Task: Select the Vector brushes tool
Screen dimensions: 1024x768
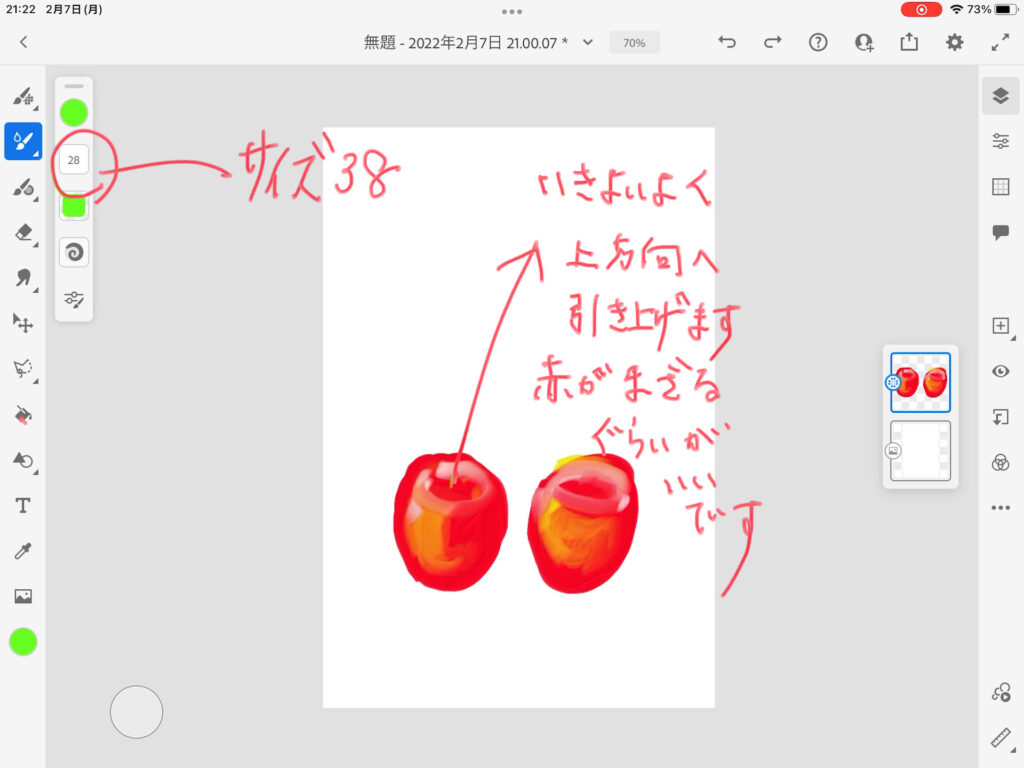Action: coord(22,187)
